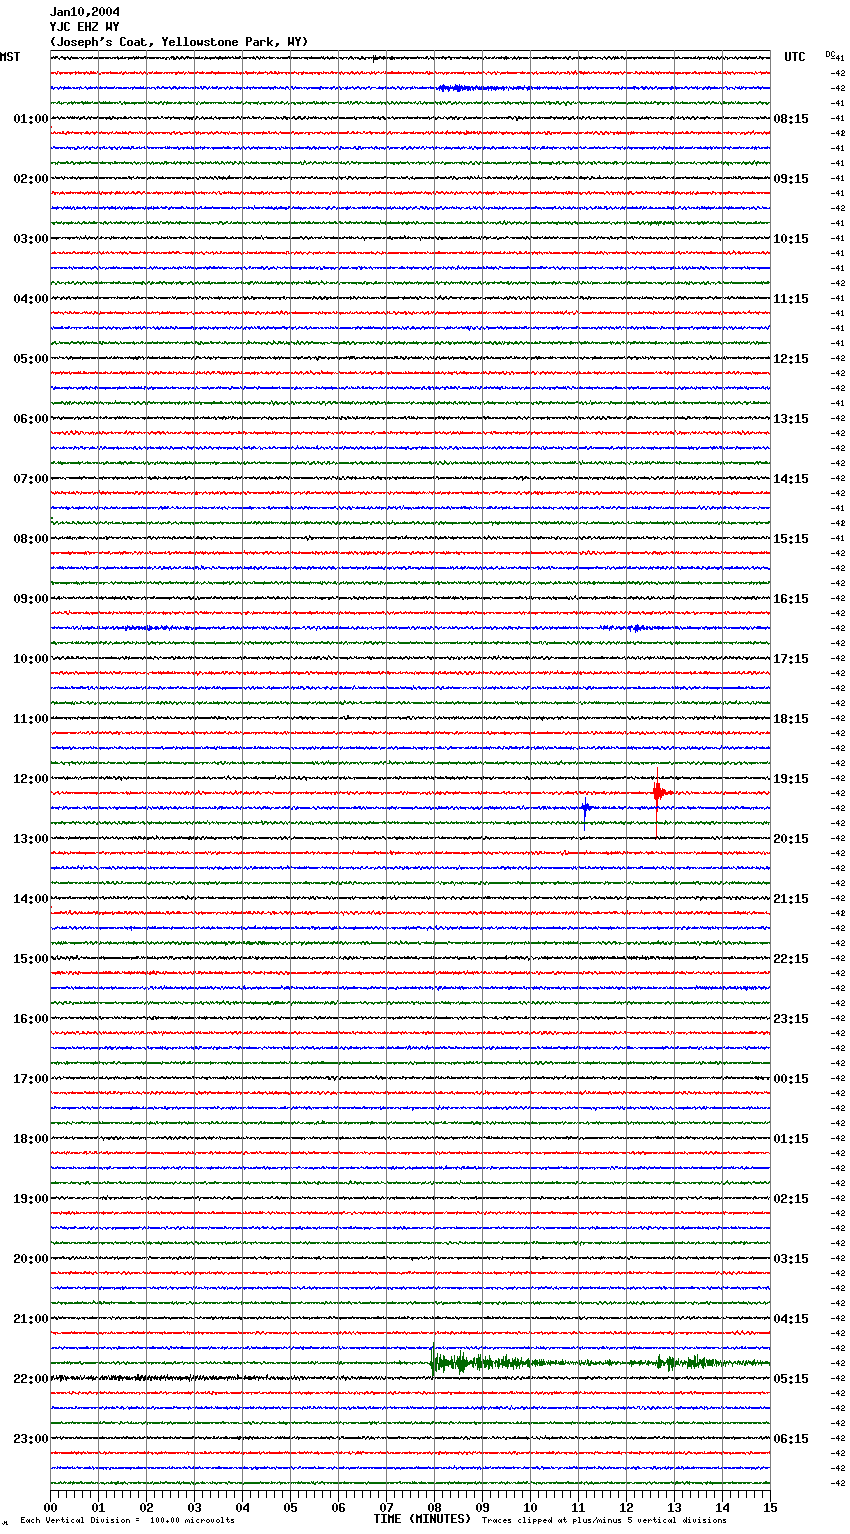850x1534 pixels.
Task: Click minute-axis tick label "08"
Action: [x=434, y=1507]
